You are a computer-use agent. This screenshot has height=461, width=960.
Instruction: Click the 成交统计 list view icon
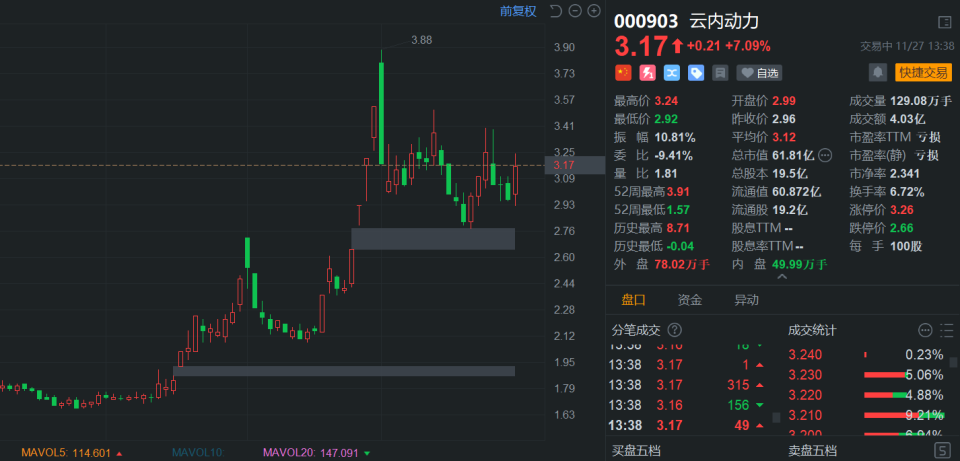[x=947, y=331]
